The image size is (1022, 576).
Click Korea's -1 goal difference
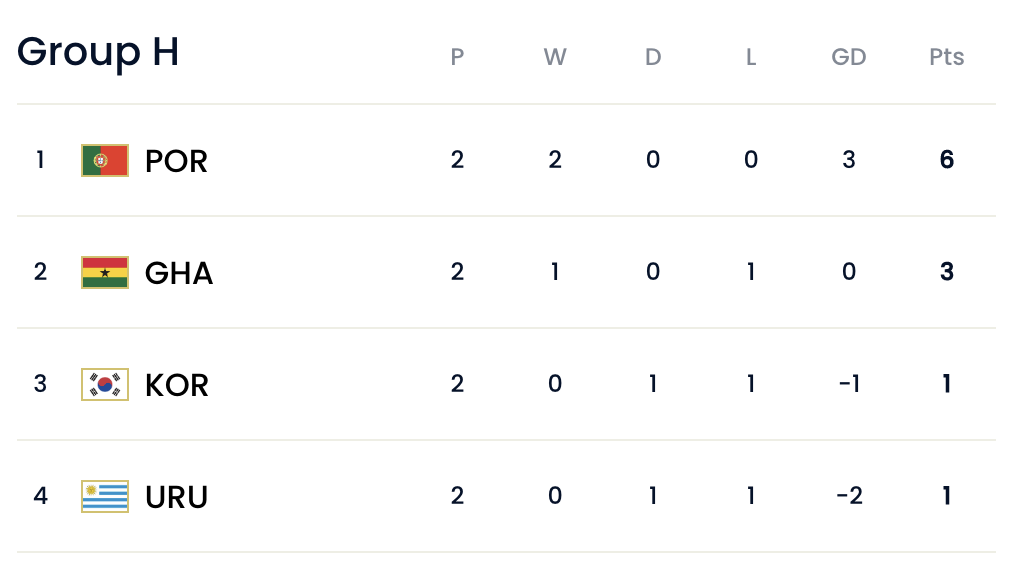pos(849,384)
